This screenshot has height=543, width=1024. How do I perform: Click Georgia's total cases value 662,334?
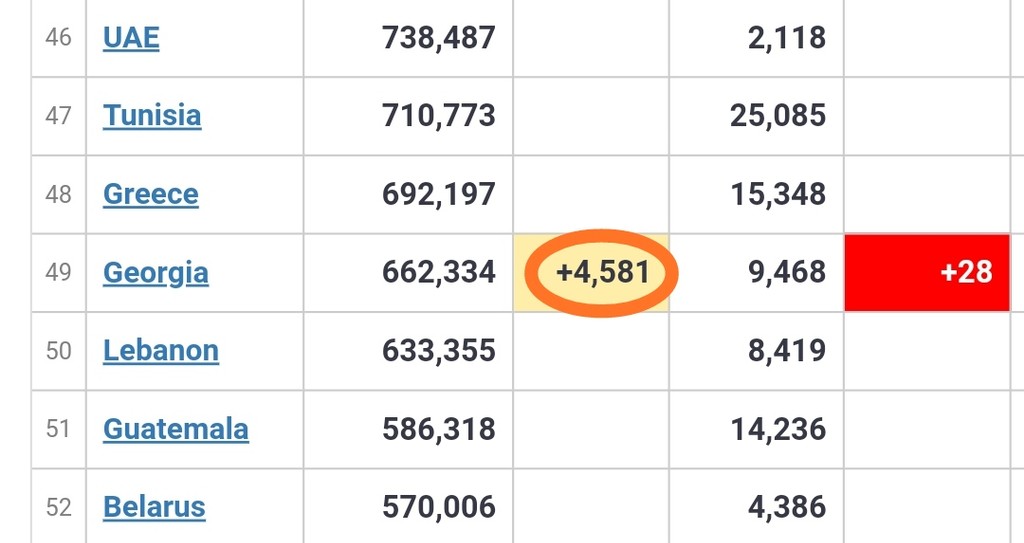click(x=438, y=272)
